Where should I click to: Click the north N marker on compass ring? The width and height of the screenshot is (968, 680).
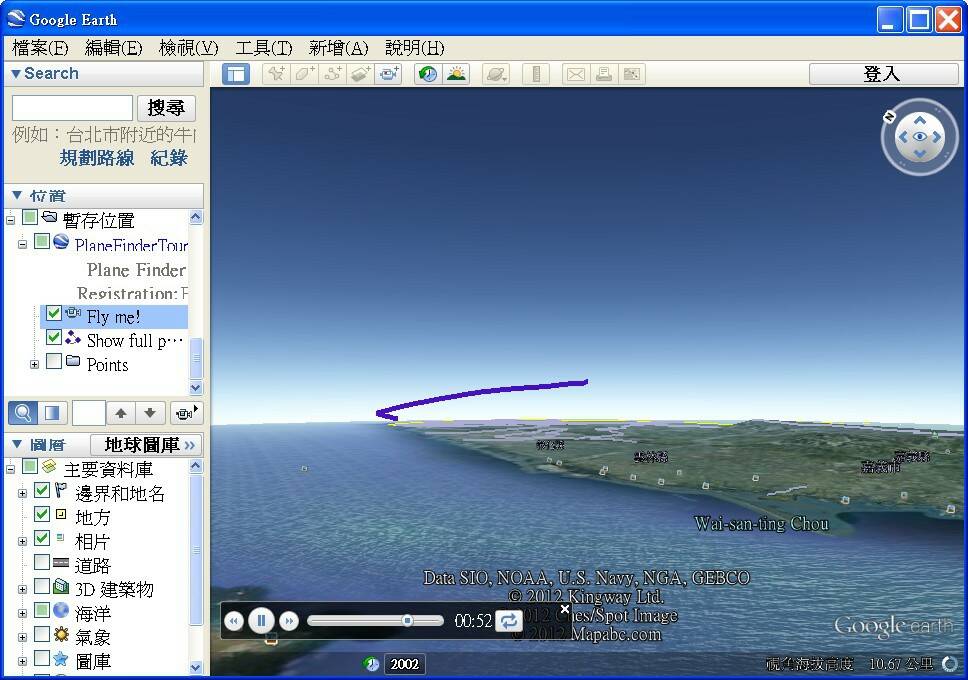coord(889,115)
